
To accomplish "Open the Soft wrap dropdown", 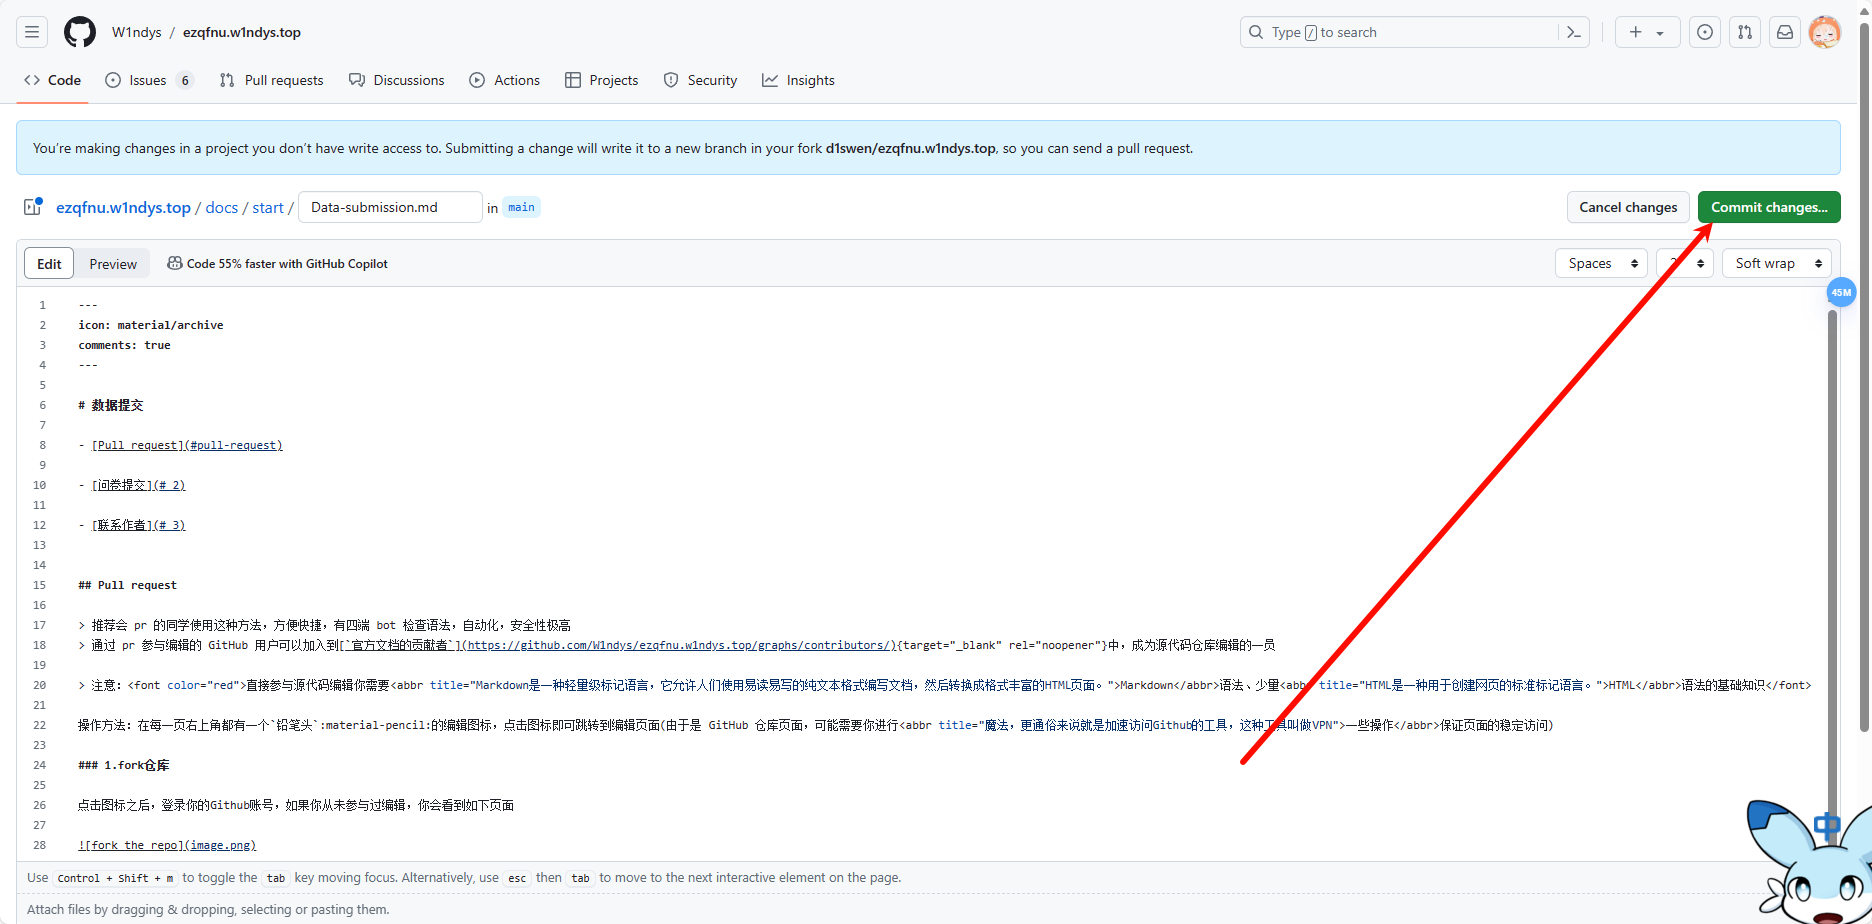I will coord(1777,263).
